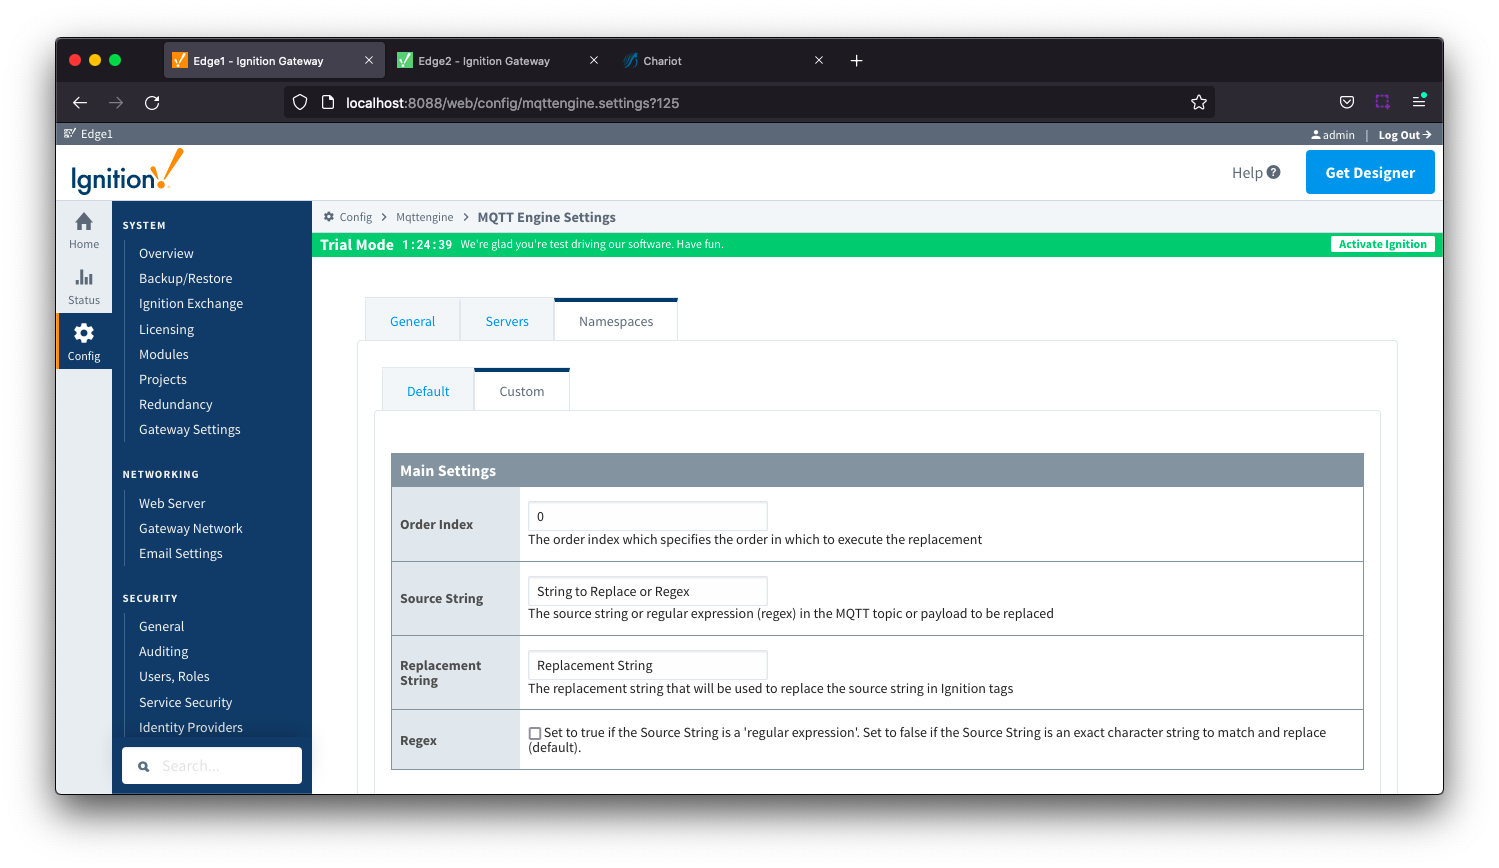Open Overview in System menu
Viewport: 1499px width, 868px height.
point(166,253)
